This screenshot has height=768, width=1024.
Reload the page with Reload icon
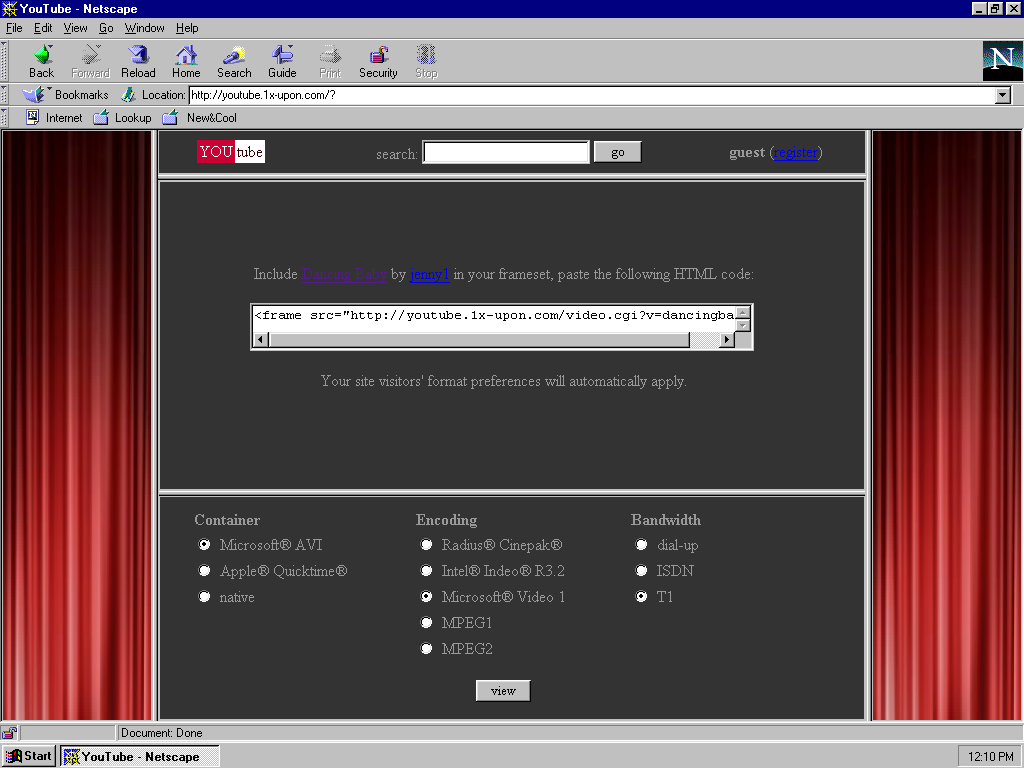(x=138, y=55)
